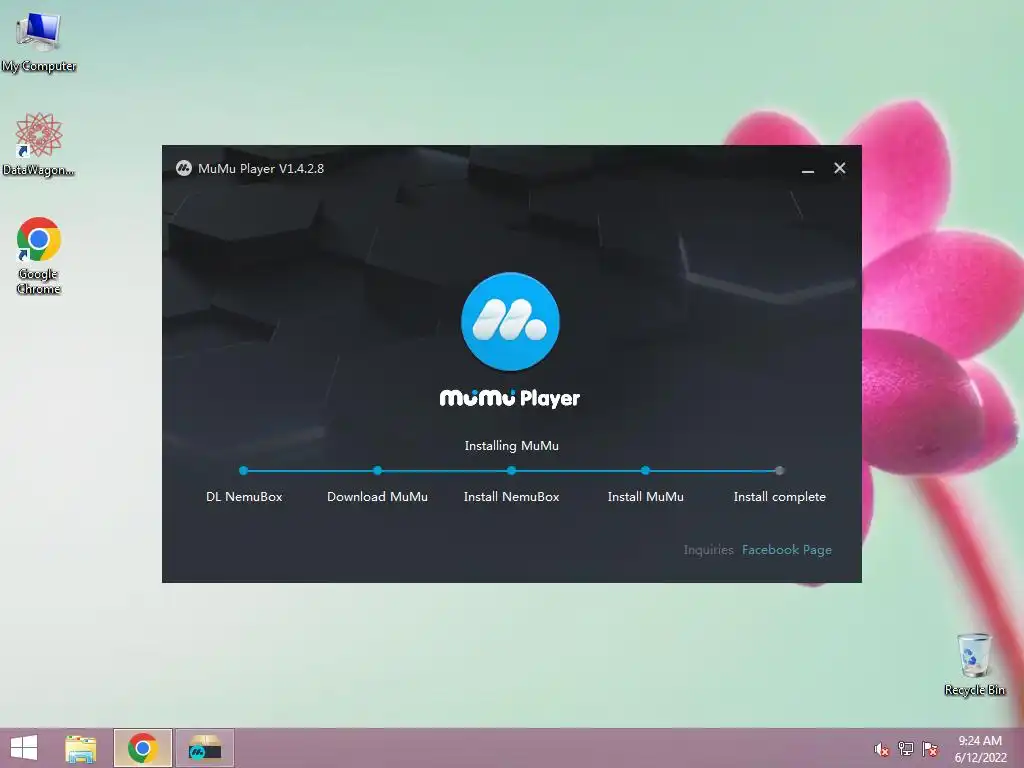
Task: Click the 'Install NemuBox' step label
Action: 511,497
